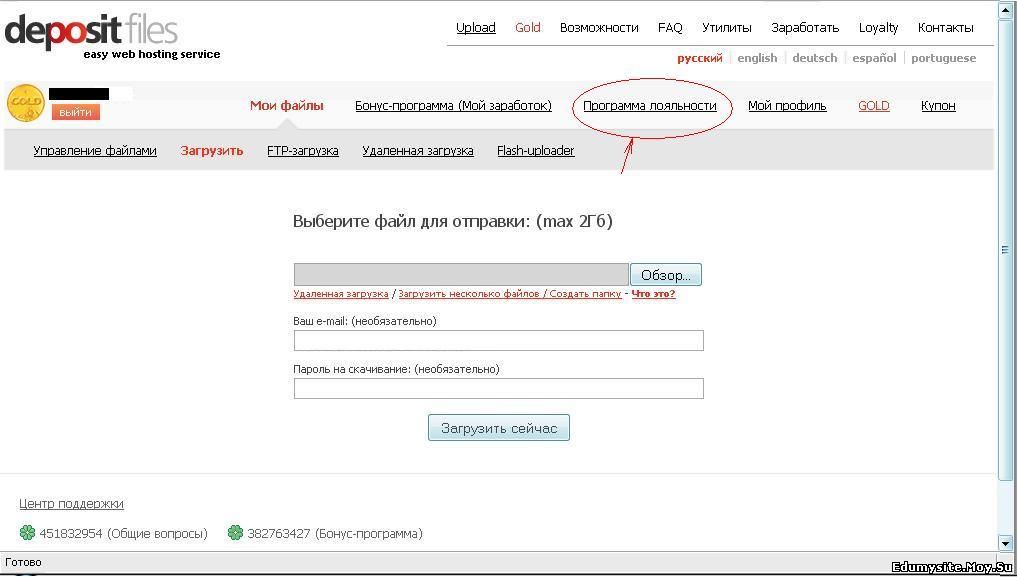Click the green icon beside 451832954
Screen dimensions: 1017x577
(27, 534)
